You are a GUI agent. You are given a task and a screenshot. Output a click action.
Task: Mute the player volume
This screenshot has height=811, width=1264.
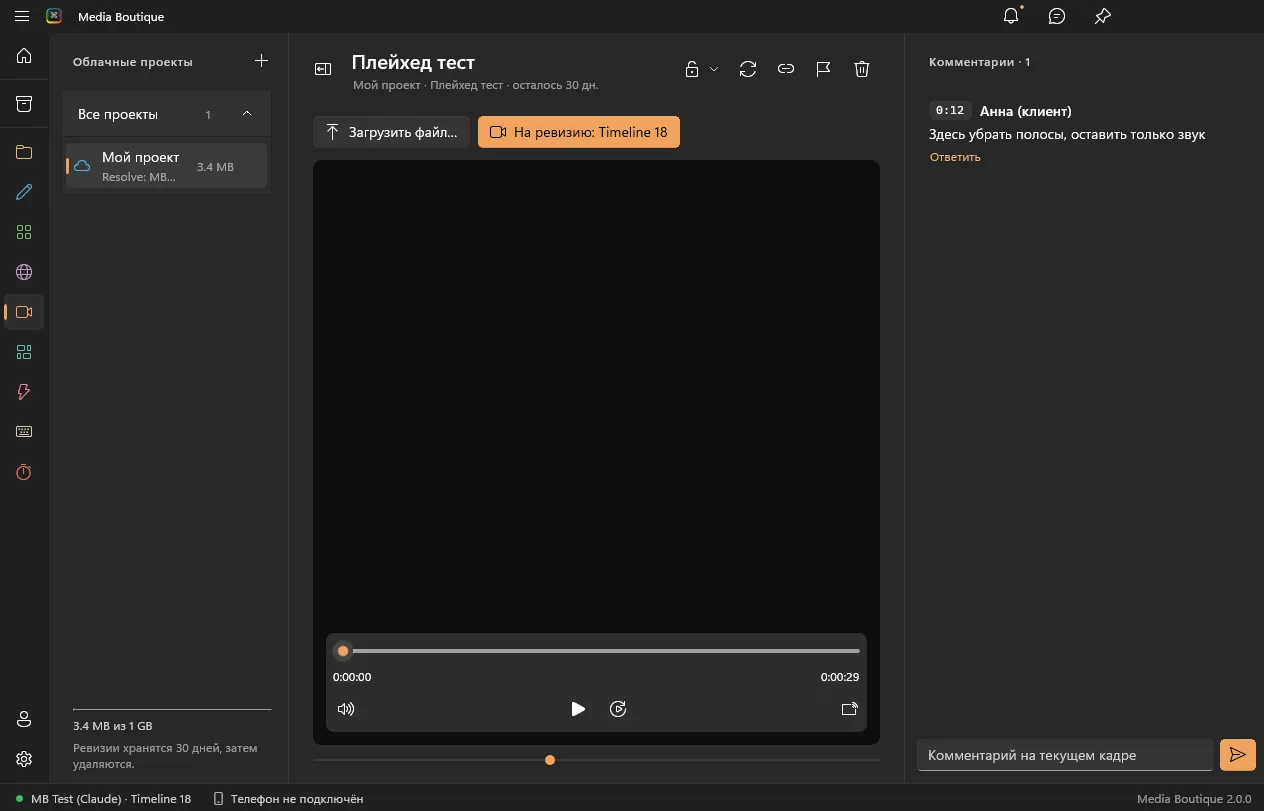pyautogui.click(x=346, y=709)
